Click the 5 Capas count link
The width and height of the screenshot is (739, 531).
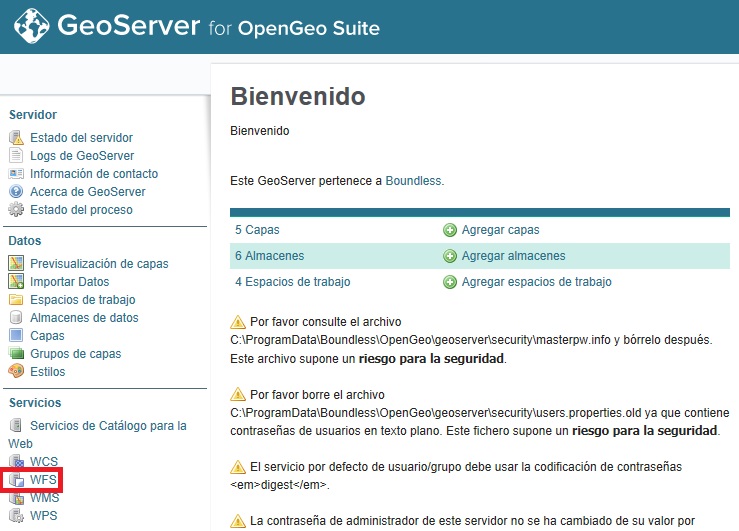coord(257,230)
